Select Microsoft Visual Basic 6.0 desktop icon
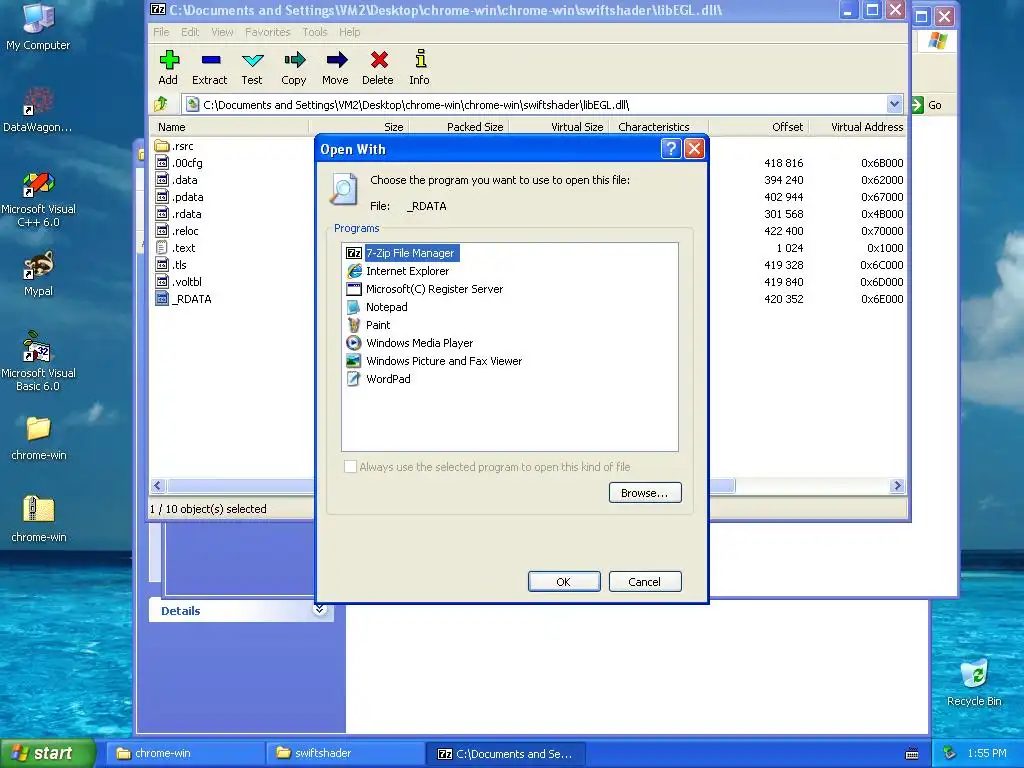 point(38,362)
